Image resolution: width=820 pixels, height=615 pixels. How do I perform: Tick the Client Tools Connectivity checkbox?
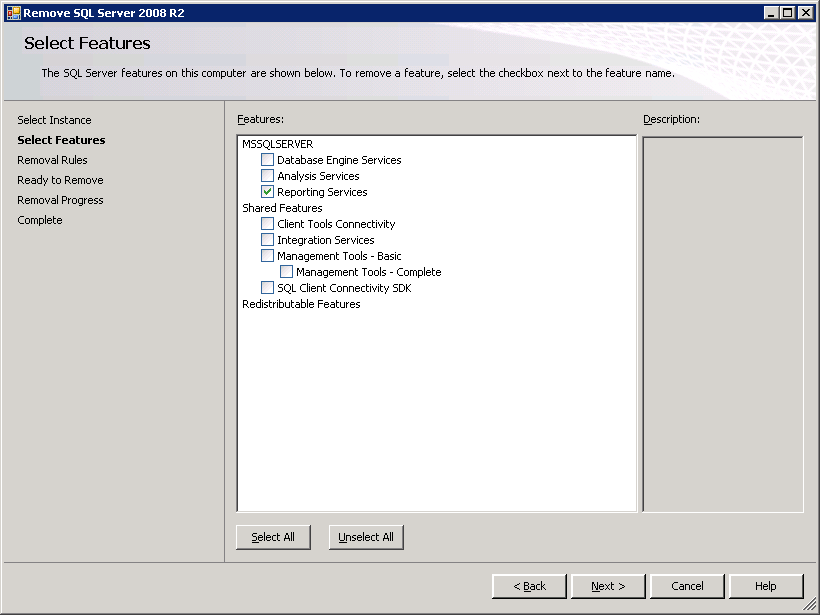[267, 224]
